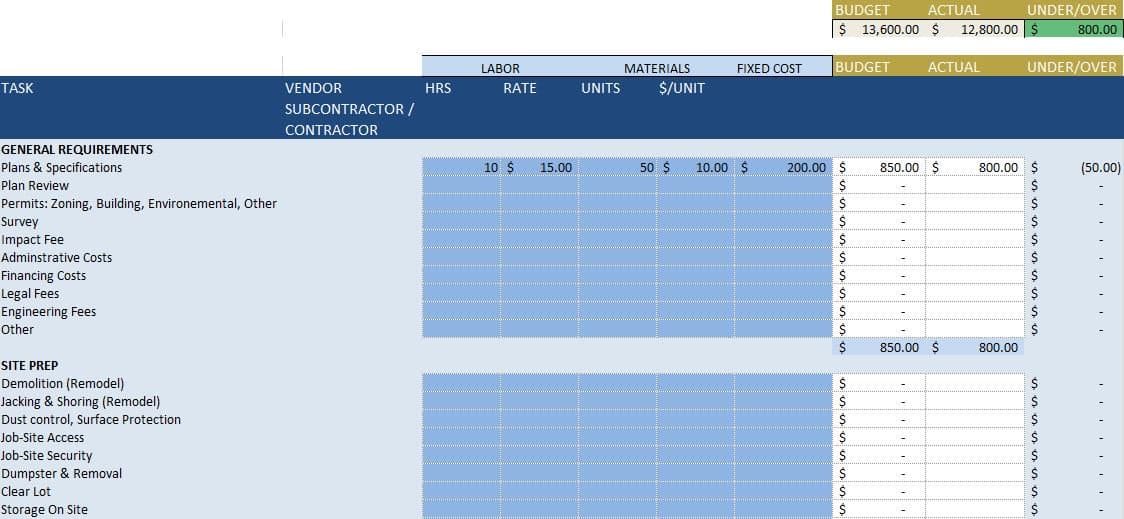Select the TASK column header

pos(17,88)
